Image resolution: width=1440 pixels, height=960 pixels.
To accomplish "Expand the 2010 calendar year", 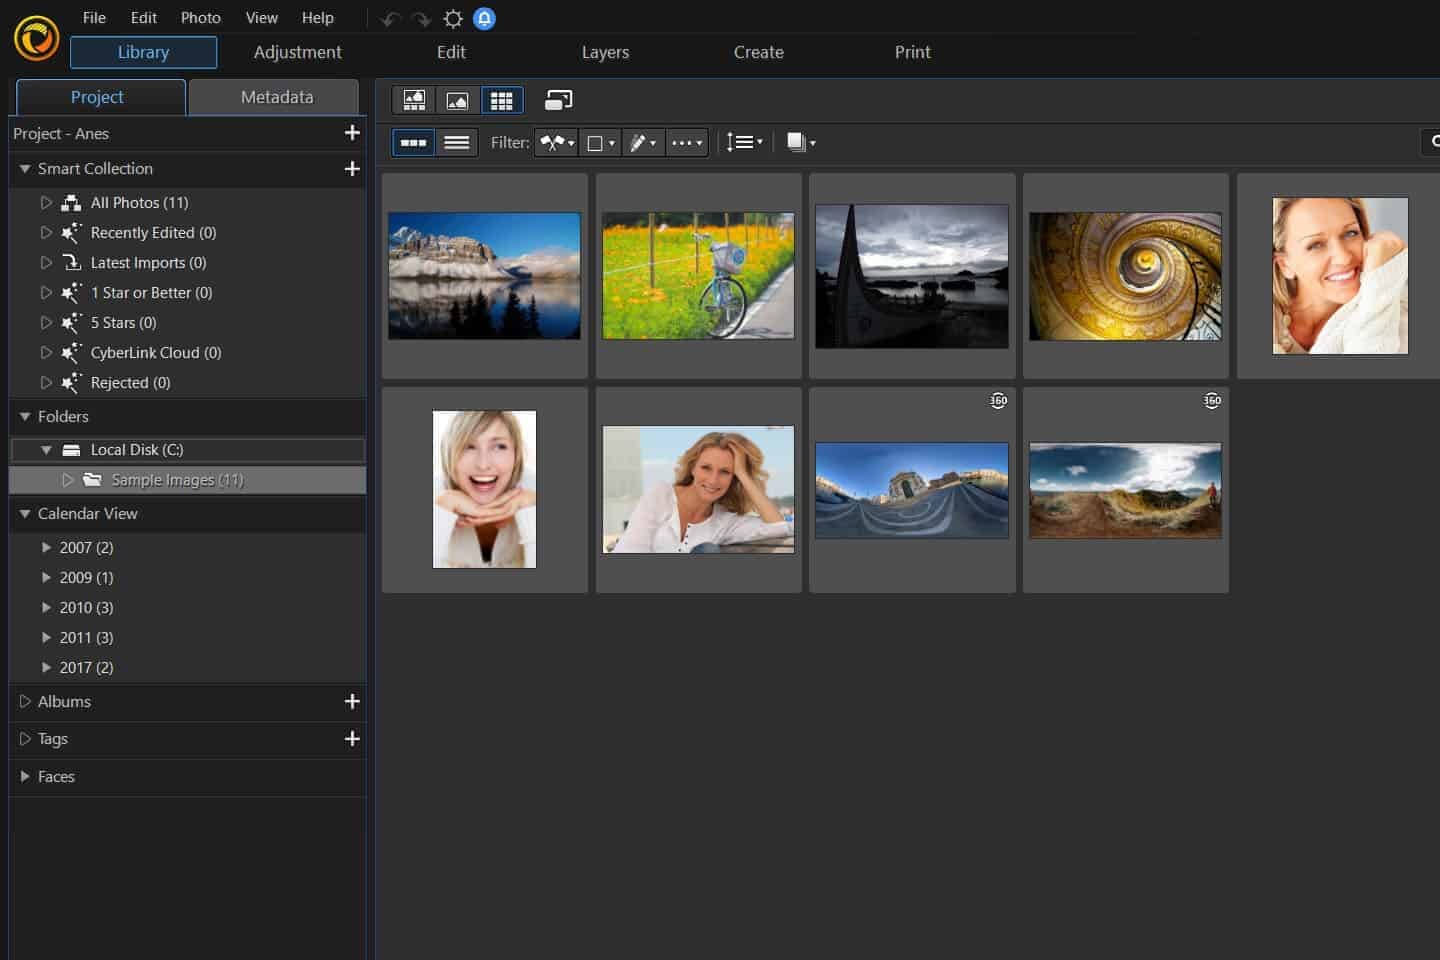I will [46, 608].
